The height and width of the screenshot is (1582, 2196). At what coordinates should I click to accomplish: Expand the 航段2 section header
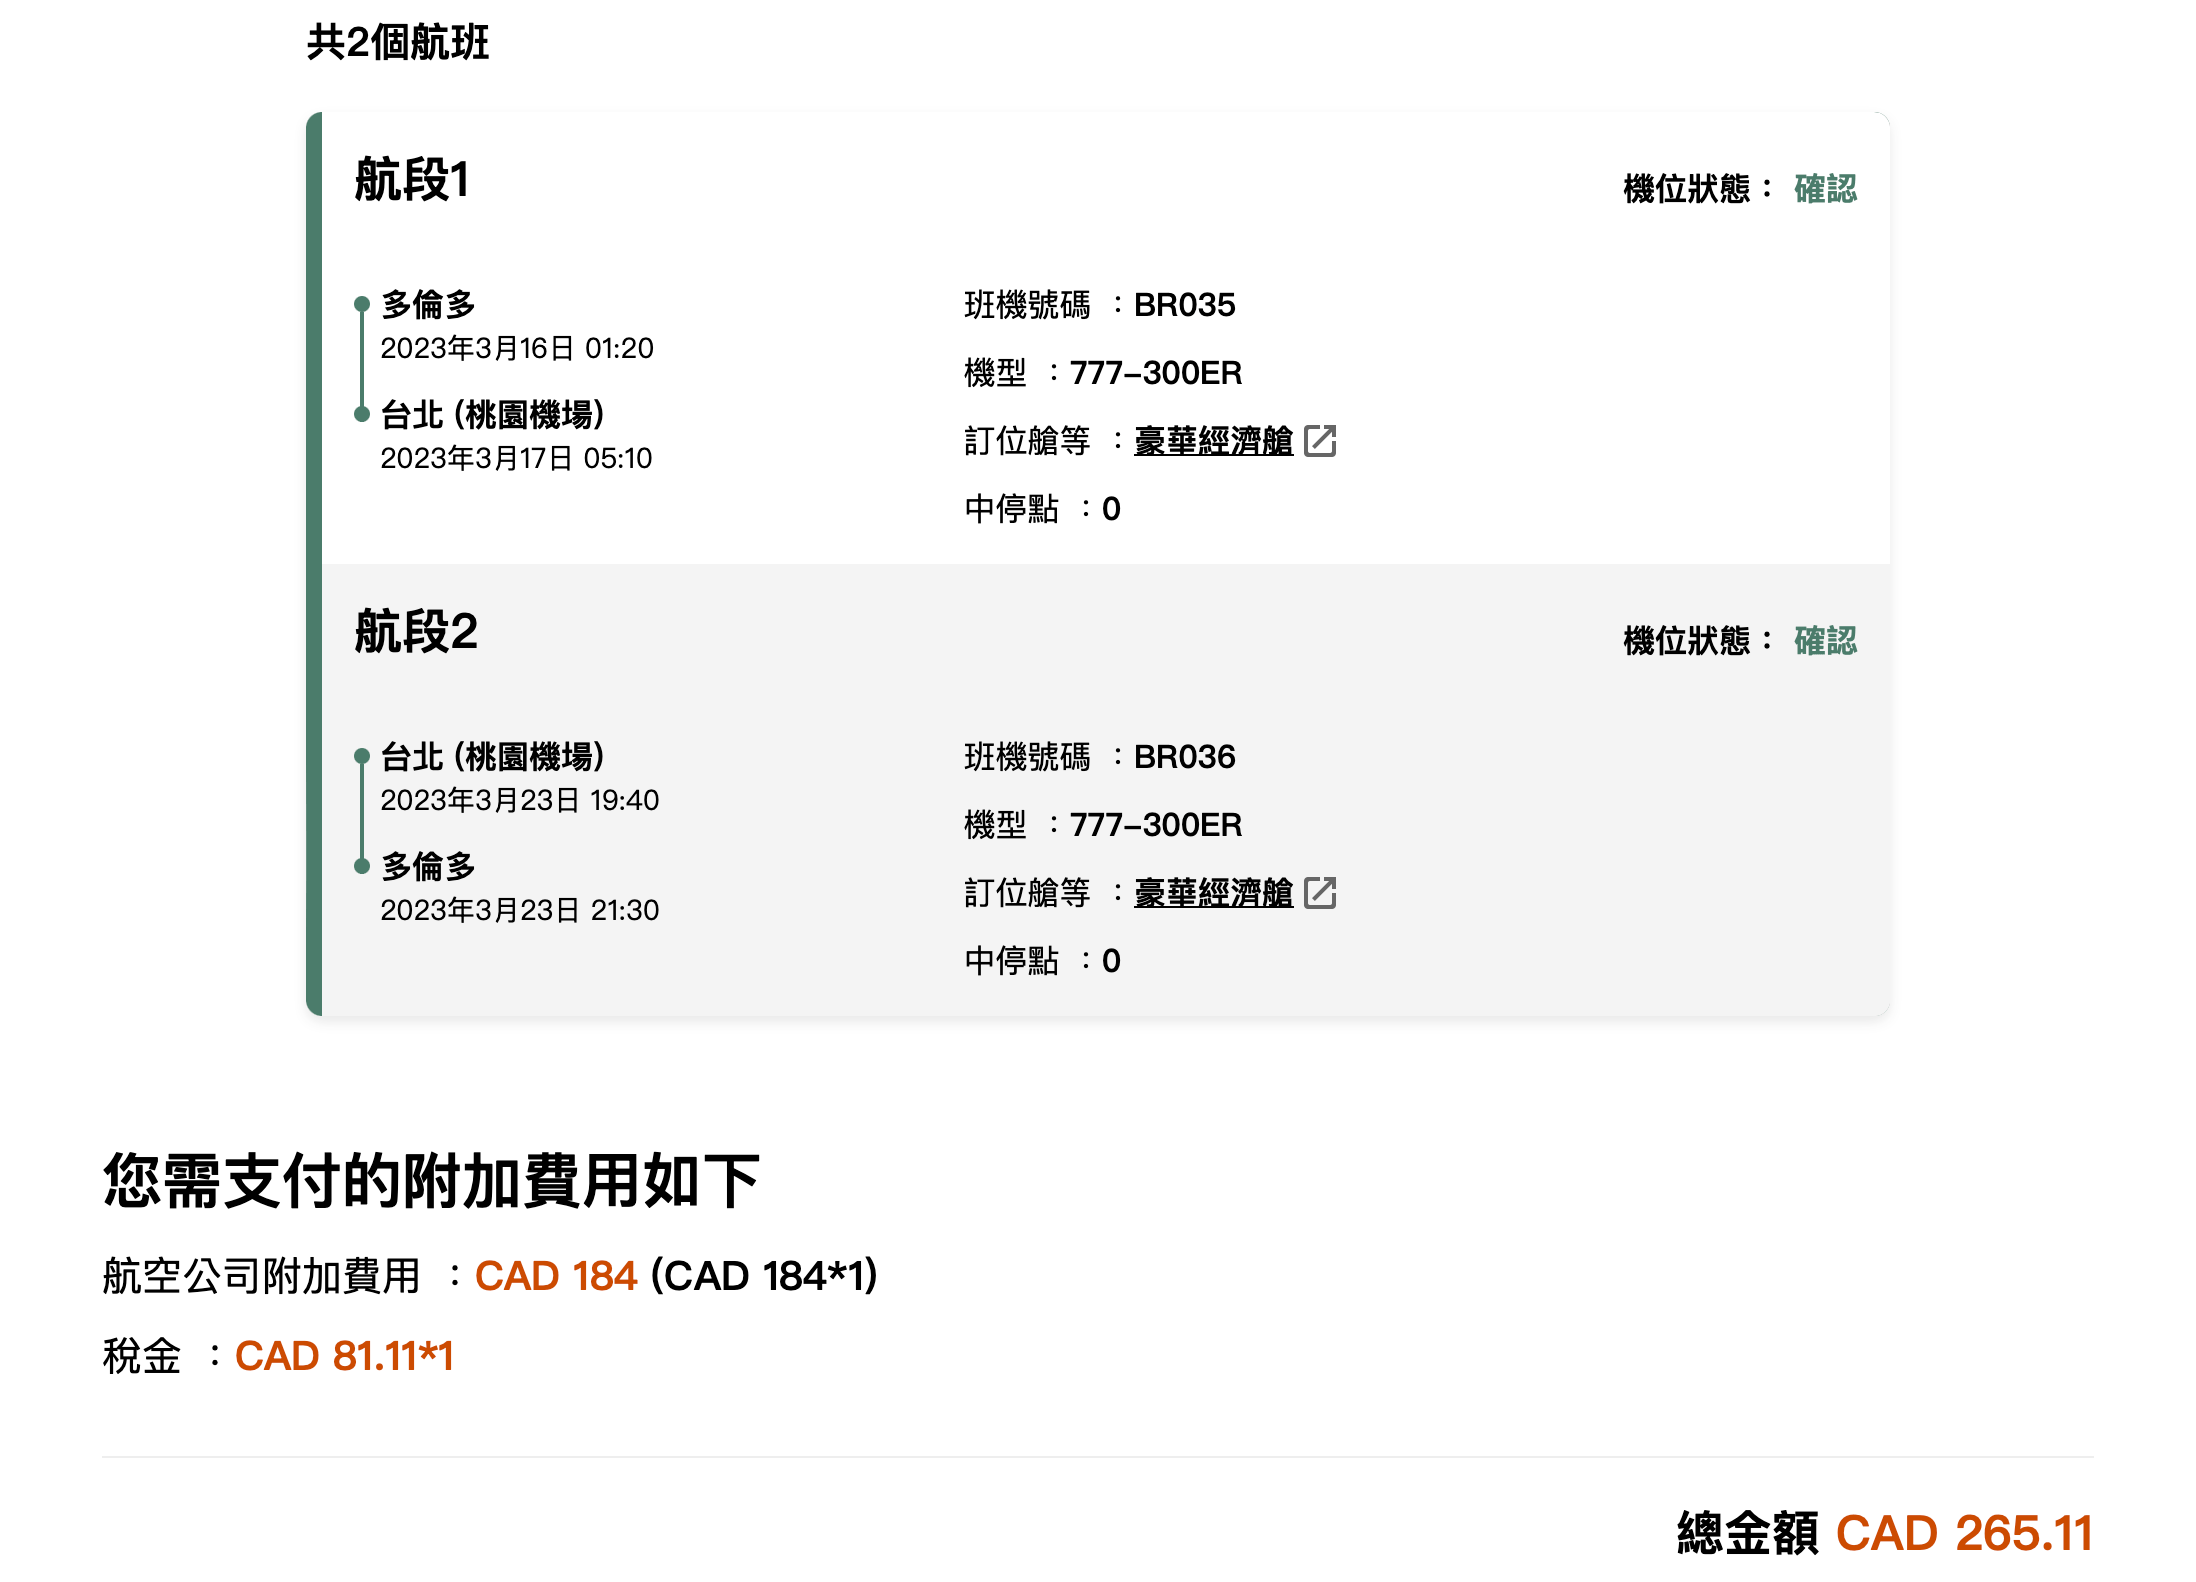pyautogui.click(x=417, y=632)
